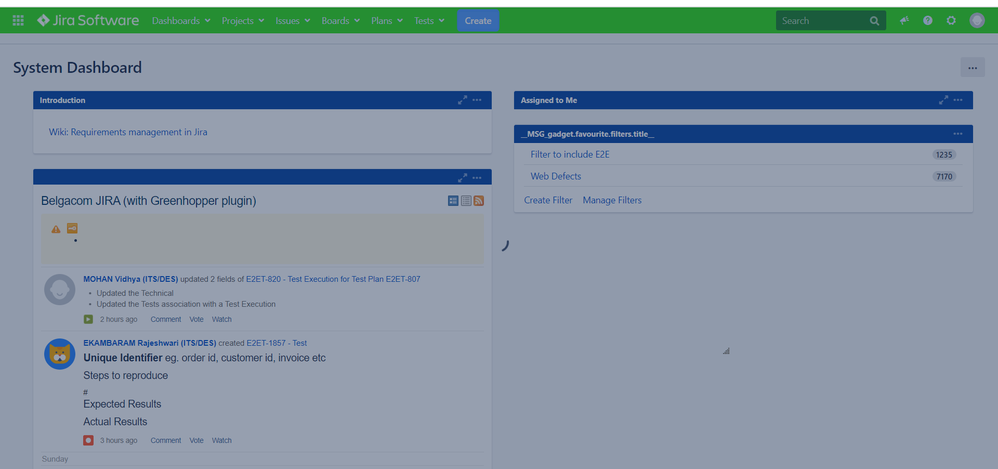Click the orange warning triangle icon
Viewport: 998px width, 469px height.
tap(56, 228)
